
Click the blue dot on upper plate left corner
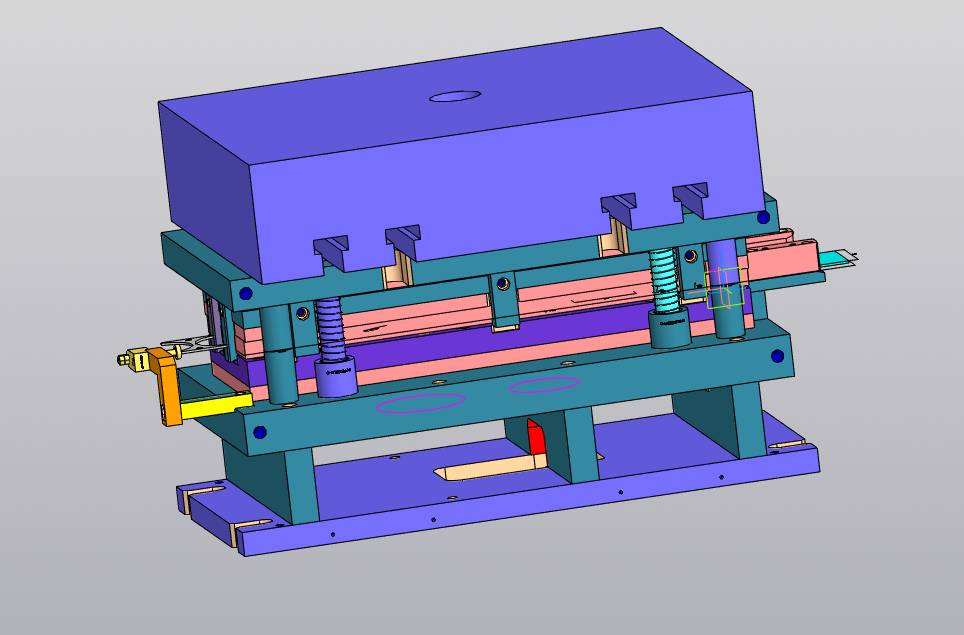point(245,294)
